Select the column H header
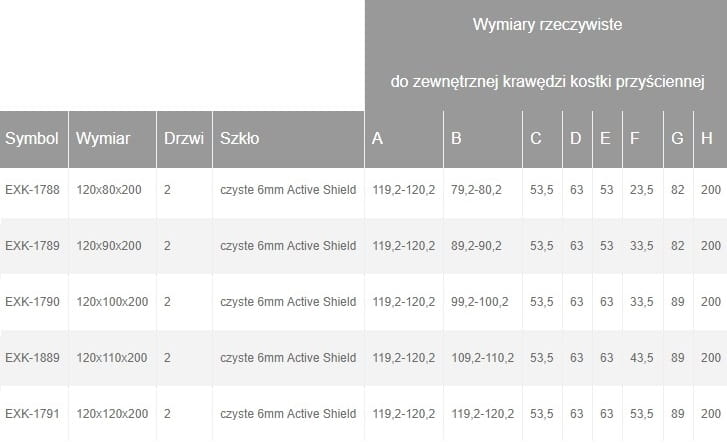Viewport: 727px width, 443px height. point(707,139)
